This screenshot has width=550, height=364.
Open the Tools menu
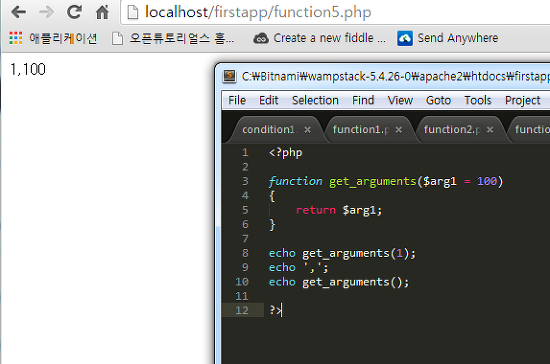pos(478,101)
